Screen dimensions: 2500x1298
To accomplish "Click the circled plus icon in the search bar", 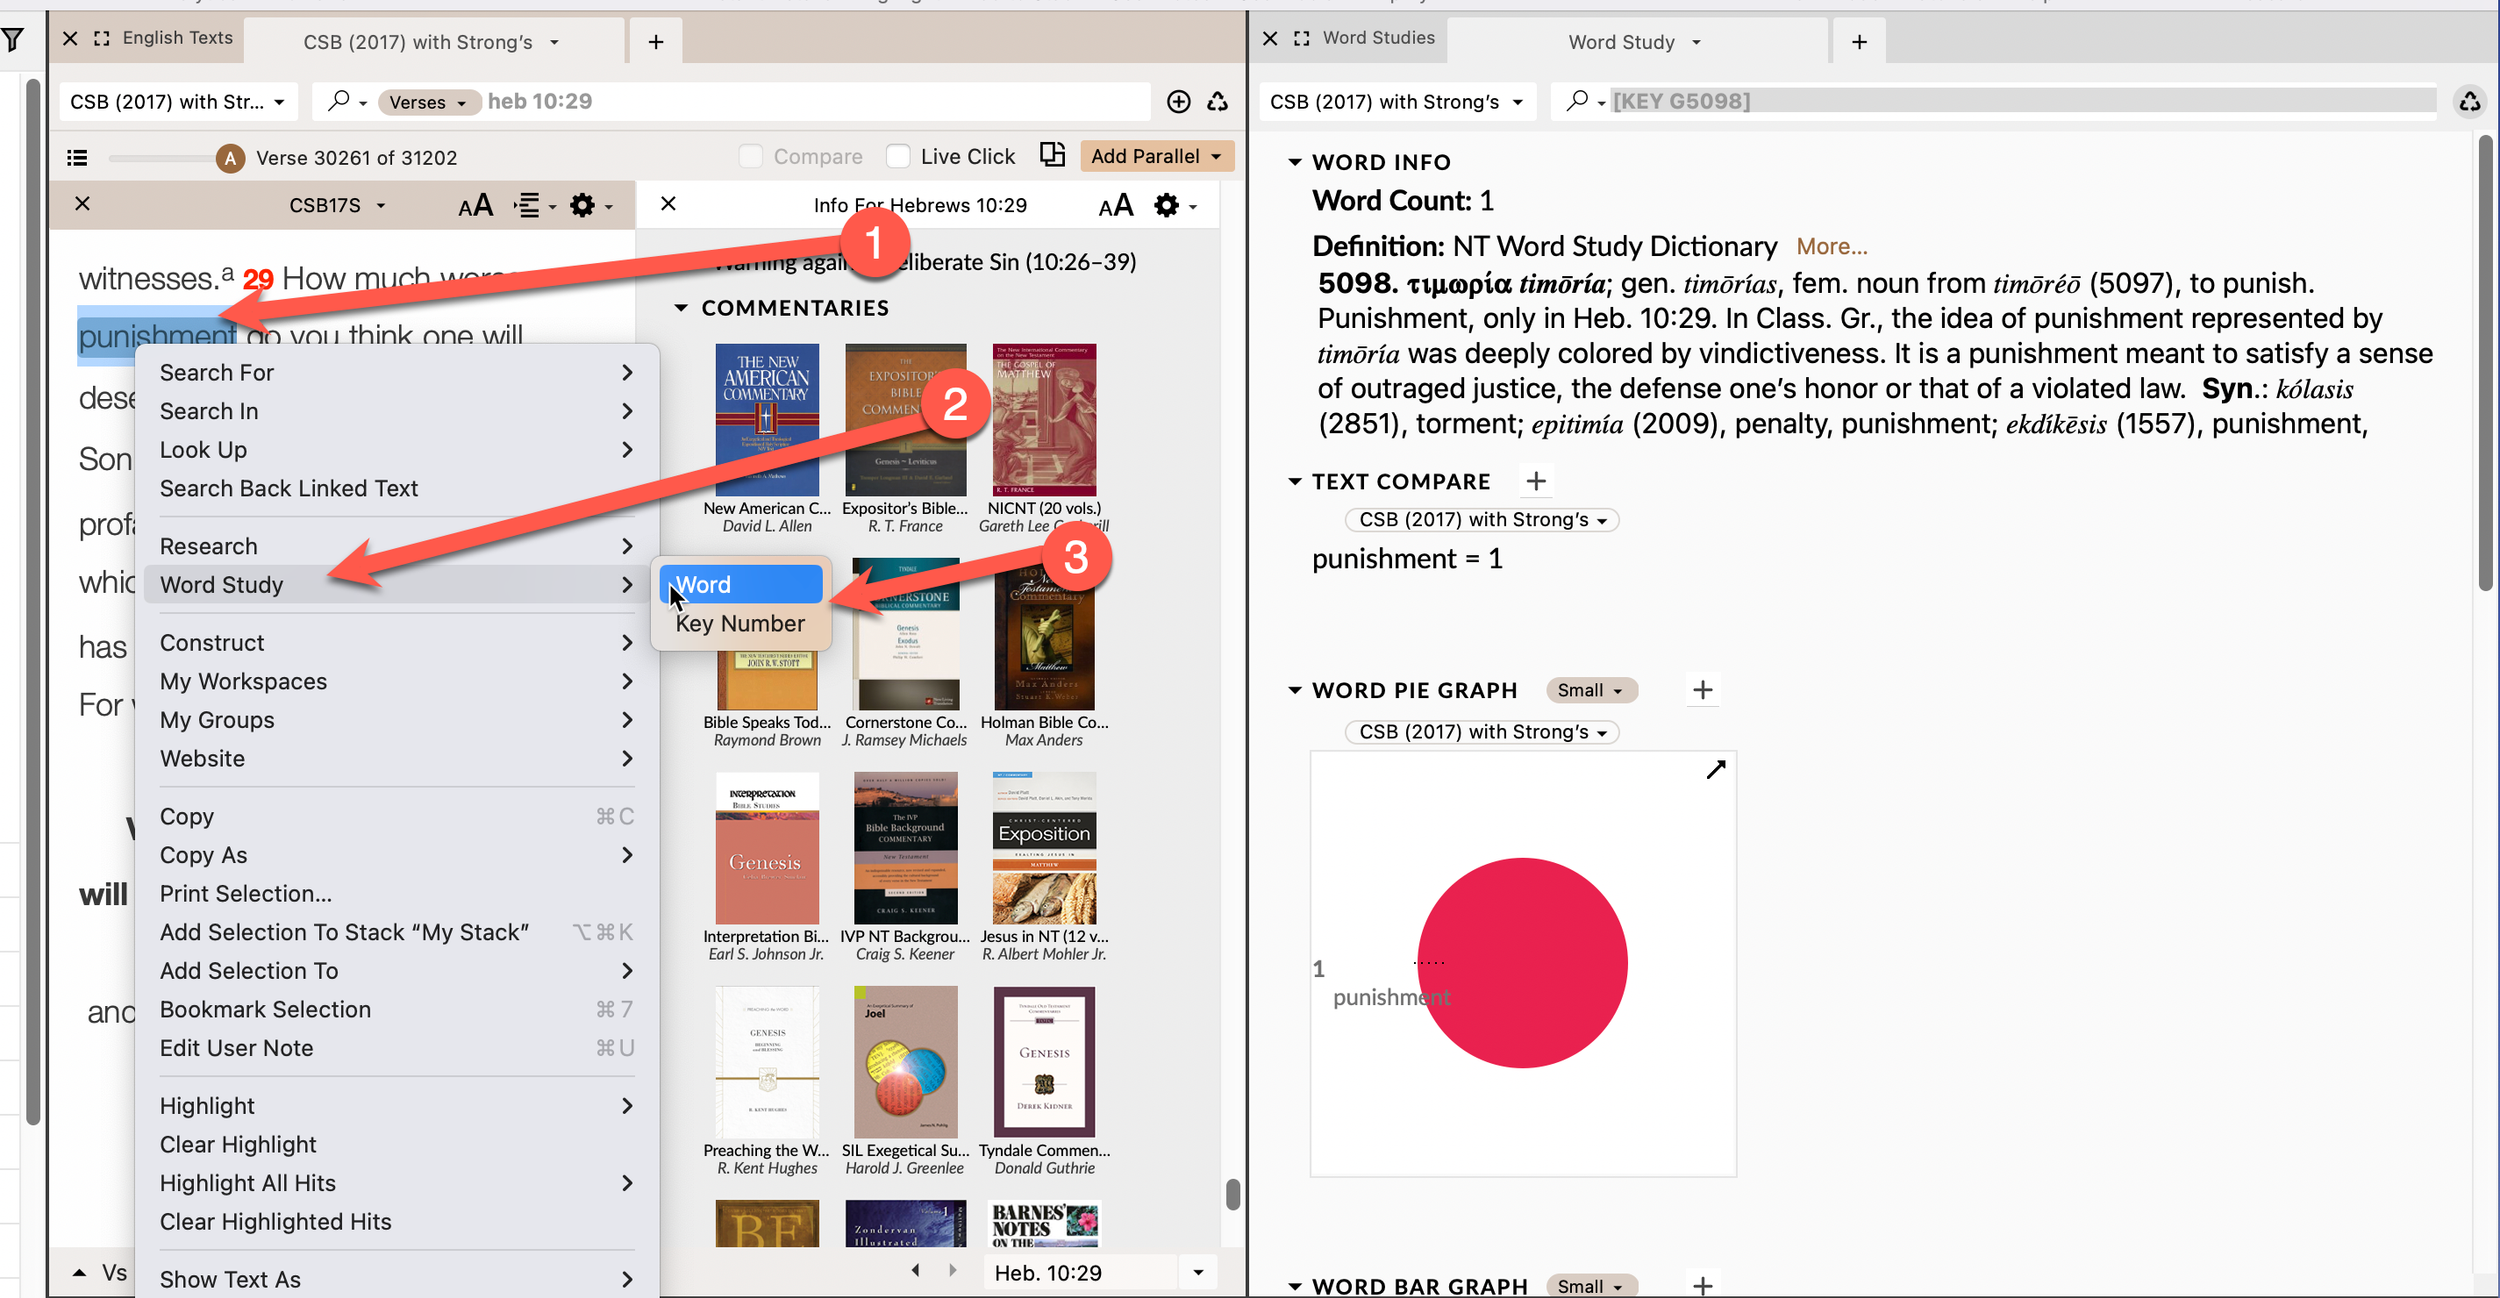I will 1179,101.
